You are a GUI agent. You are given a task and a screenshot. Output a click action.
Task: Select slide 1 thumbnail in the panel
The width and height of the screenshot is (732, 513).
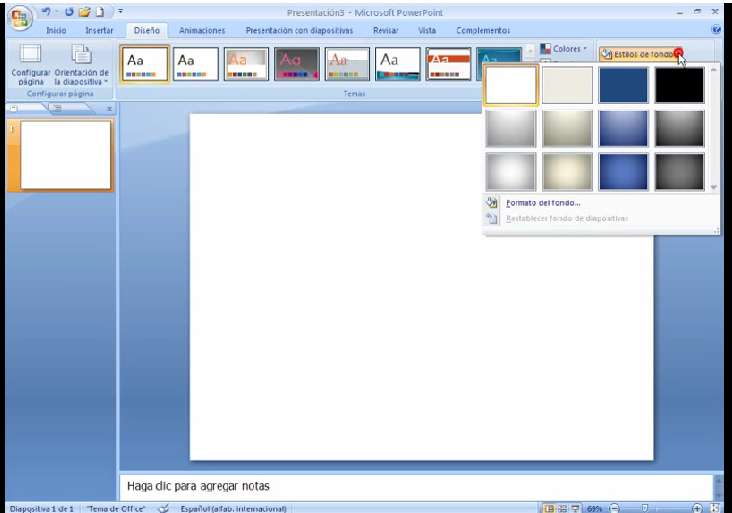[65, 155]
